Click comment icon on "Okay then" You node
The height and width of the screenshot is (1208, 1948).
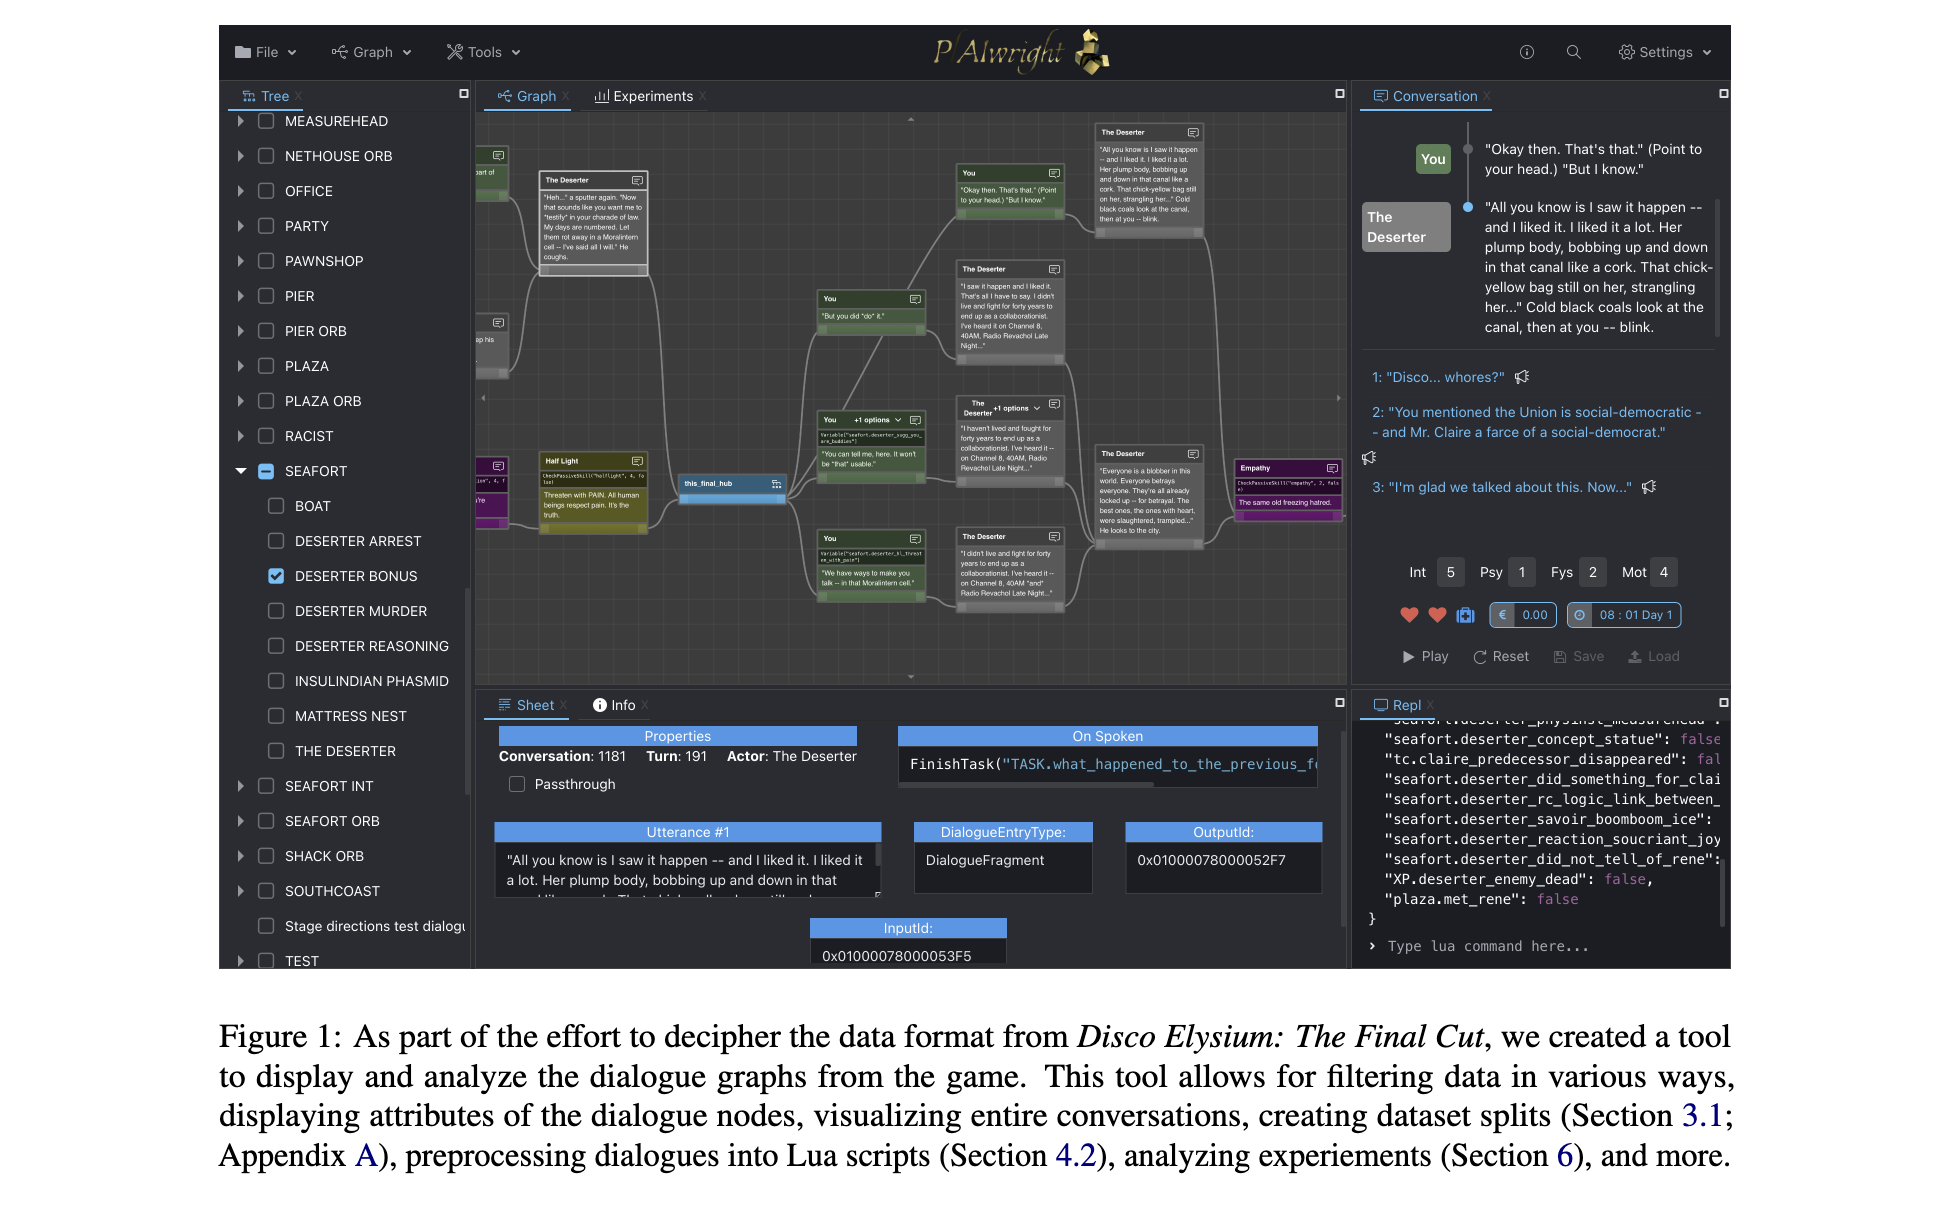click(x=1054, y=173)
